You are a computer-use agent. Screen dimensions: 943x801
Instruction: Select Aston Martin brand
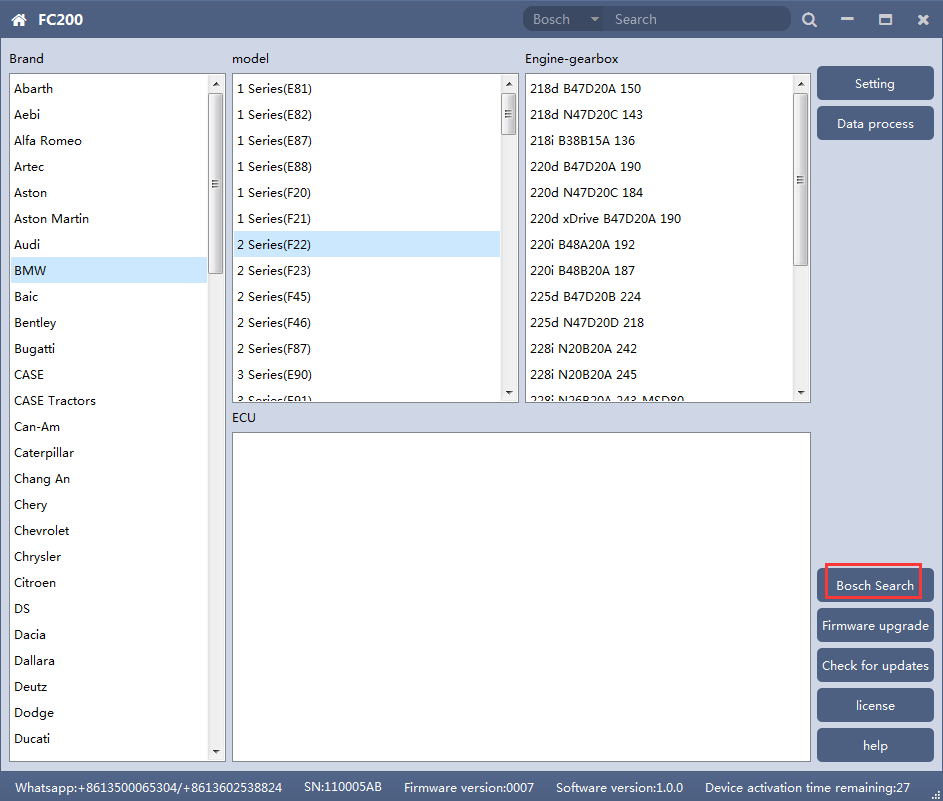(109, 218)
